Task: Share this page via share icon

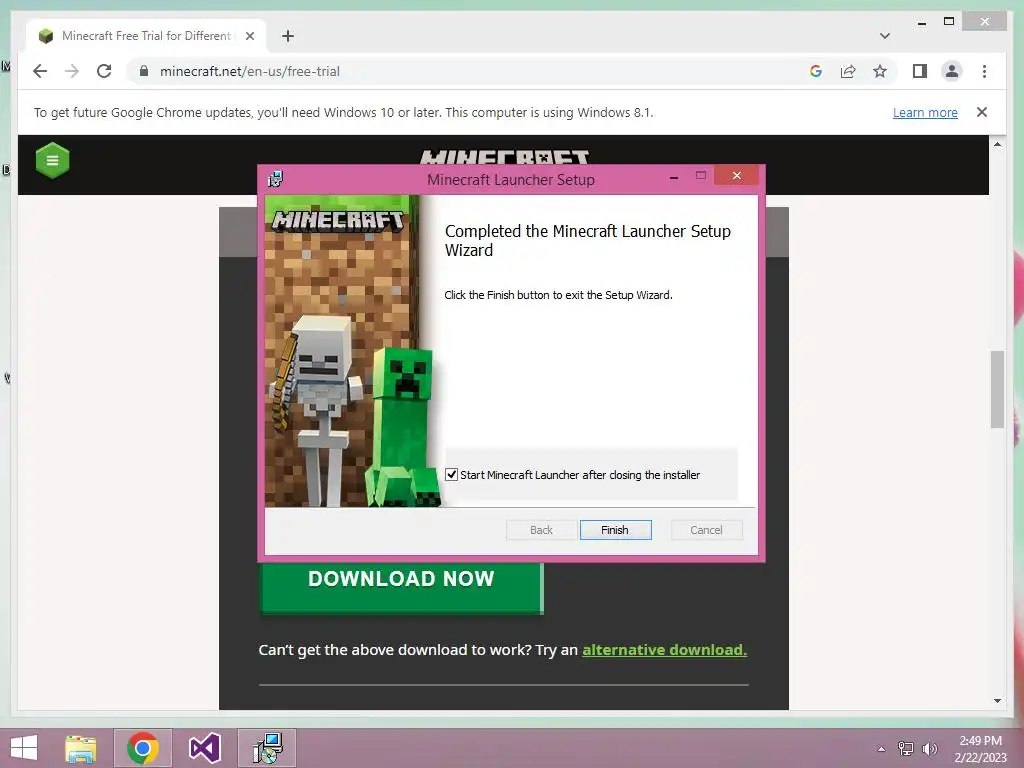Action: 848,71
